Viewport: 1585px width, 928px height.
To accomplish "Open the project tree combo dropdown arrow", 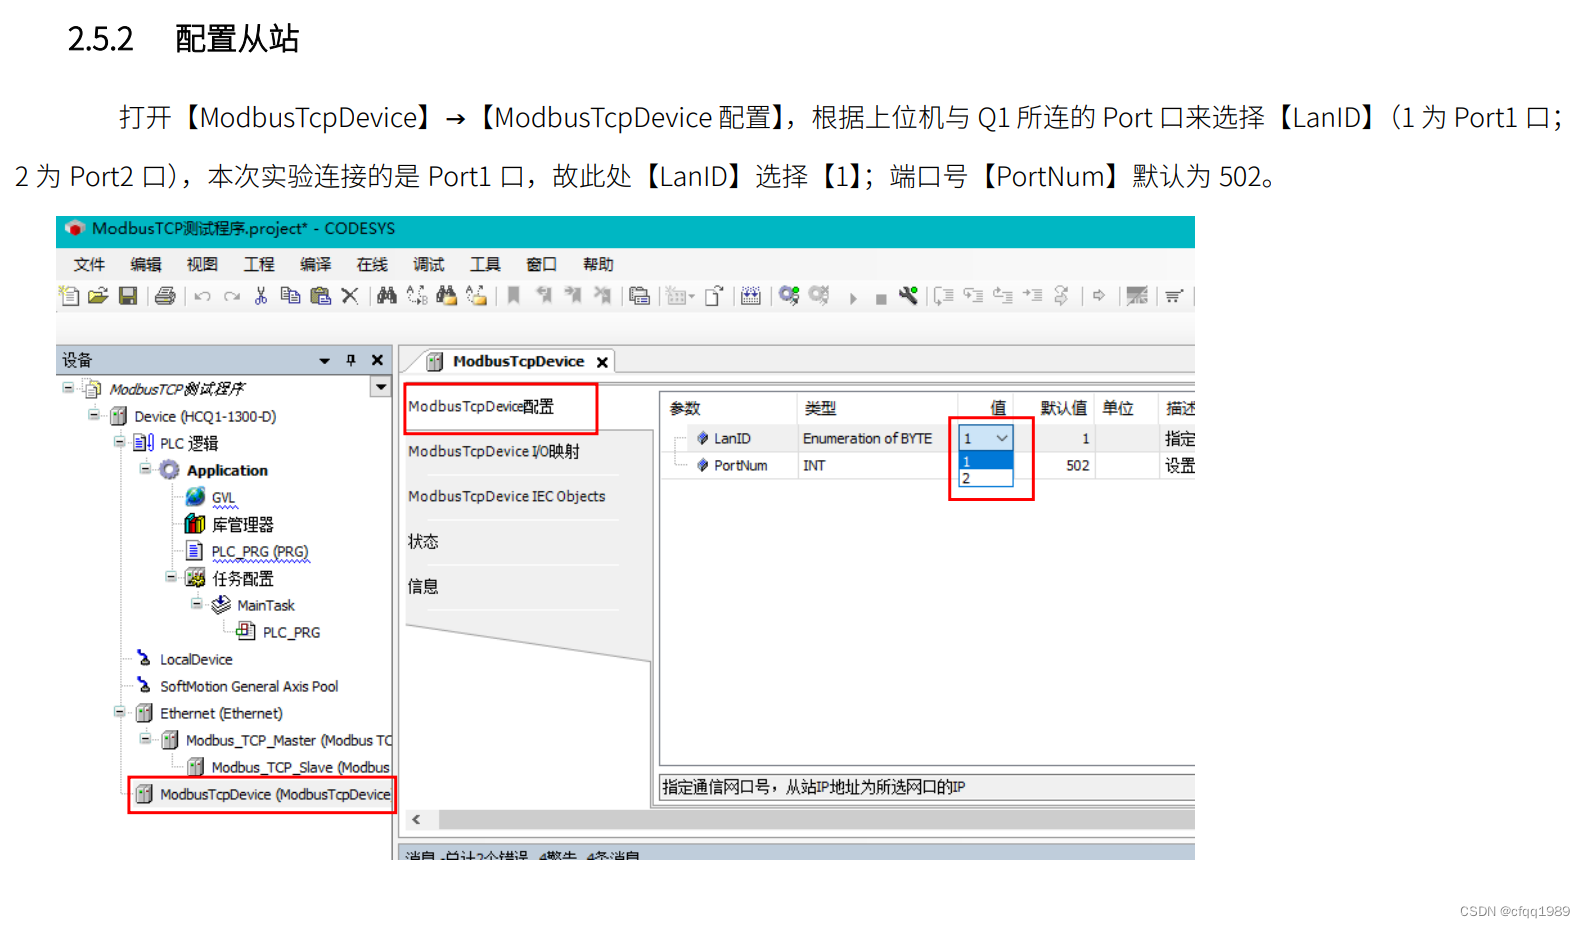I will pos(381,387).
